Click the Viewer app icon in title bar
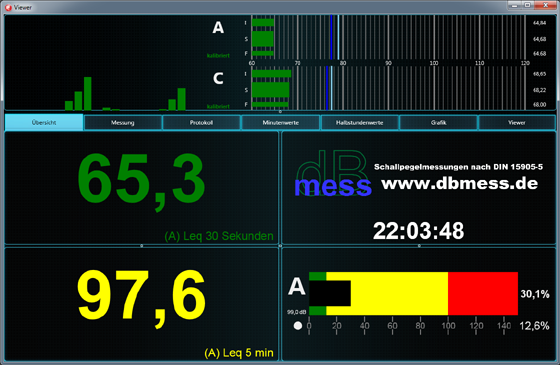 click(x=8, y=7)
